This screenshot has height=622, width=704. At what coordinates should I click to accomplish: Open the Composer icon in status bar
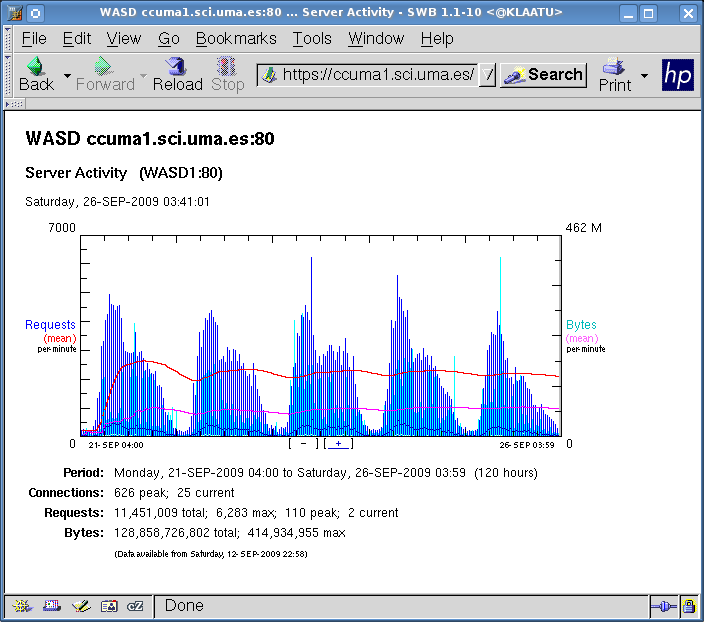(81, 606)
